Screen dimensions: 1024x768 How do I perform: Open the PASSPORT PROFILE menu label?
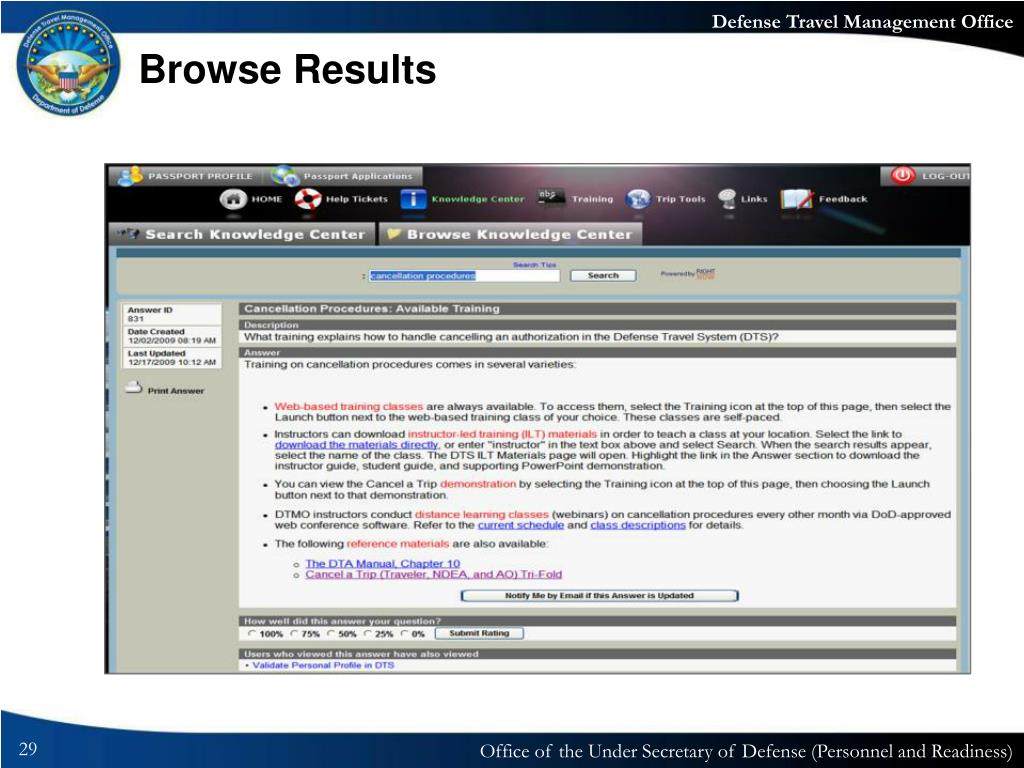pyautogui.click(x=200, y=176)
